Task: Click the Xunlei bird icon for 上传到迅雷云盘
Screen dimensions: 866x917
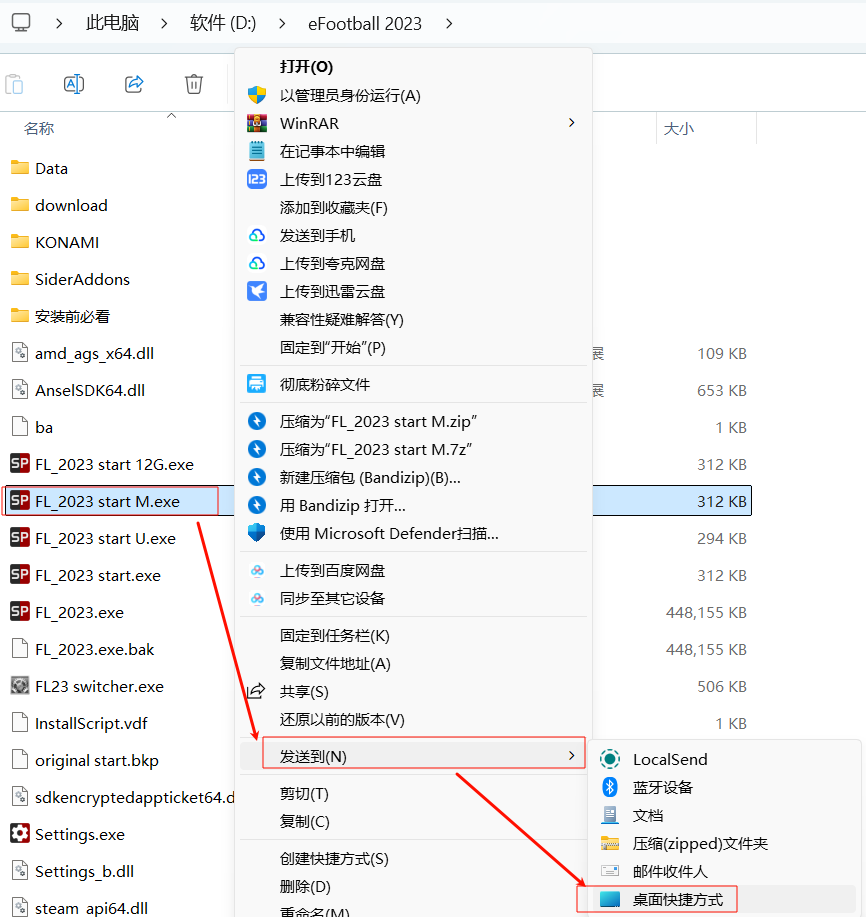Action: pyautogui.click(x=257, y=291)
